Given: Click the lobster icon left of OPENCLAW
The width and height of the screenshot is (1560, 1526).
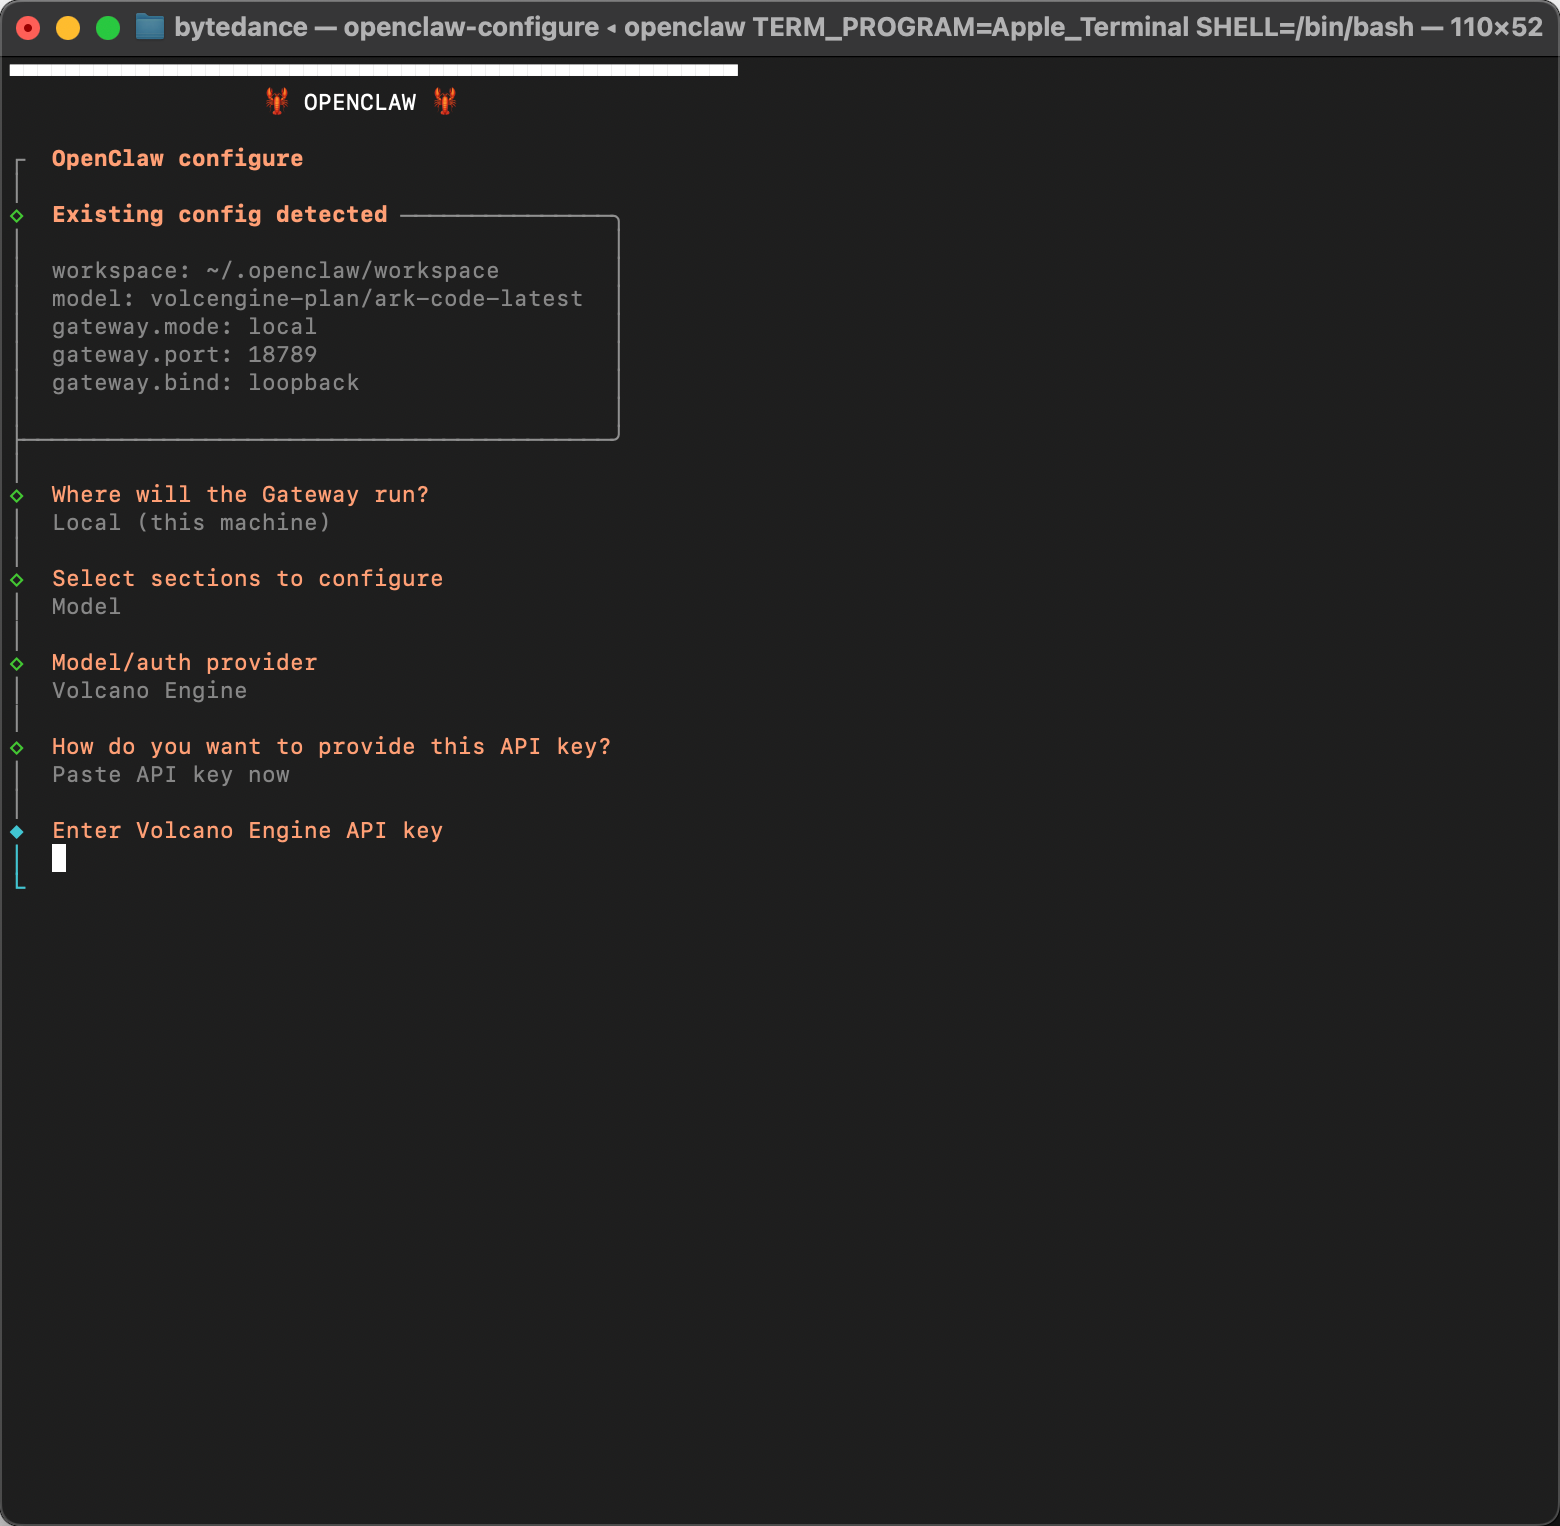Looking at the screenshot, I should click(x=277, y=101).
